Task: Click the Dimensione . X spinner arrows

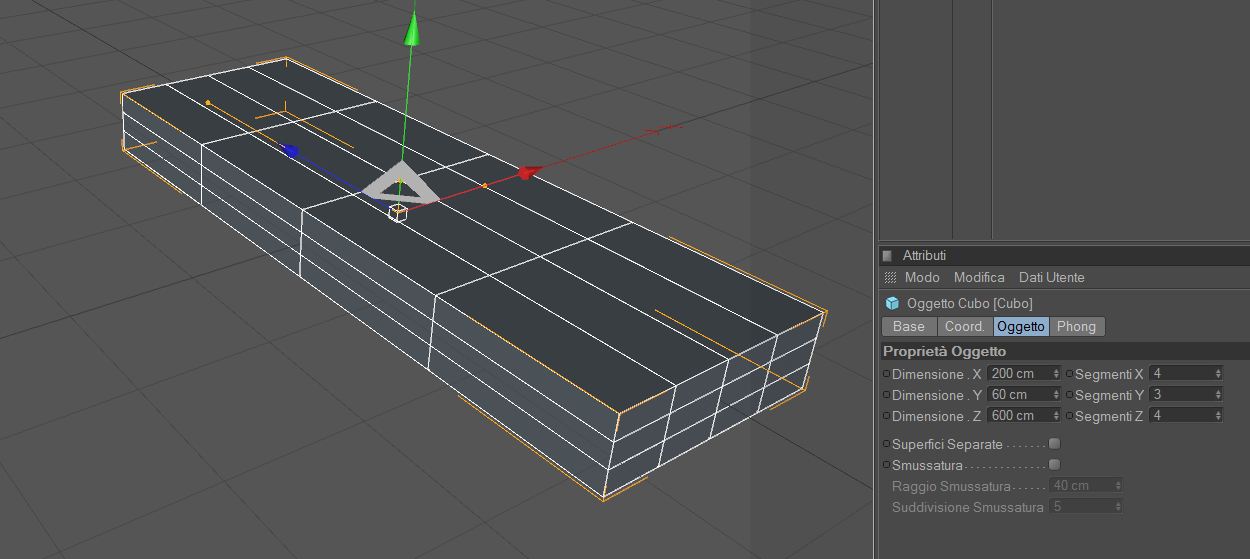Action: (x=1056, y=373)
